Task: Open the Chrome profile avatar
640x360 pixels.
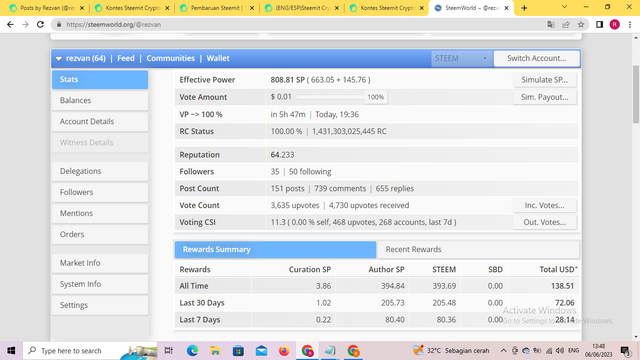Action: click(614, 24)
